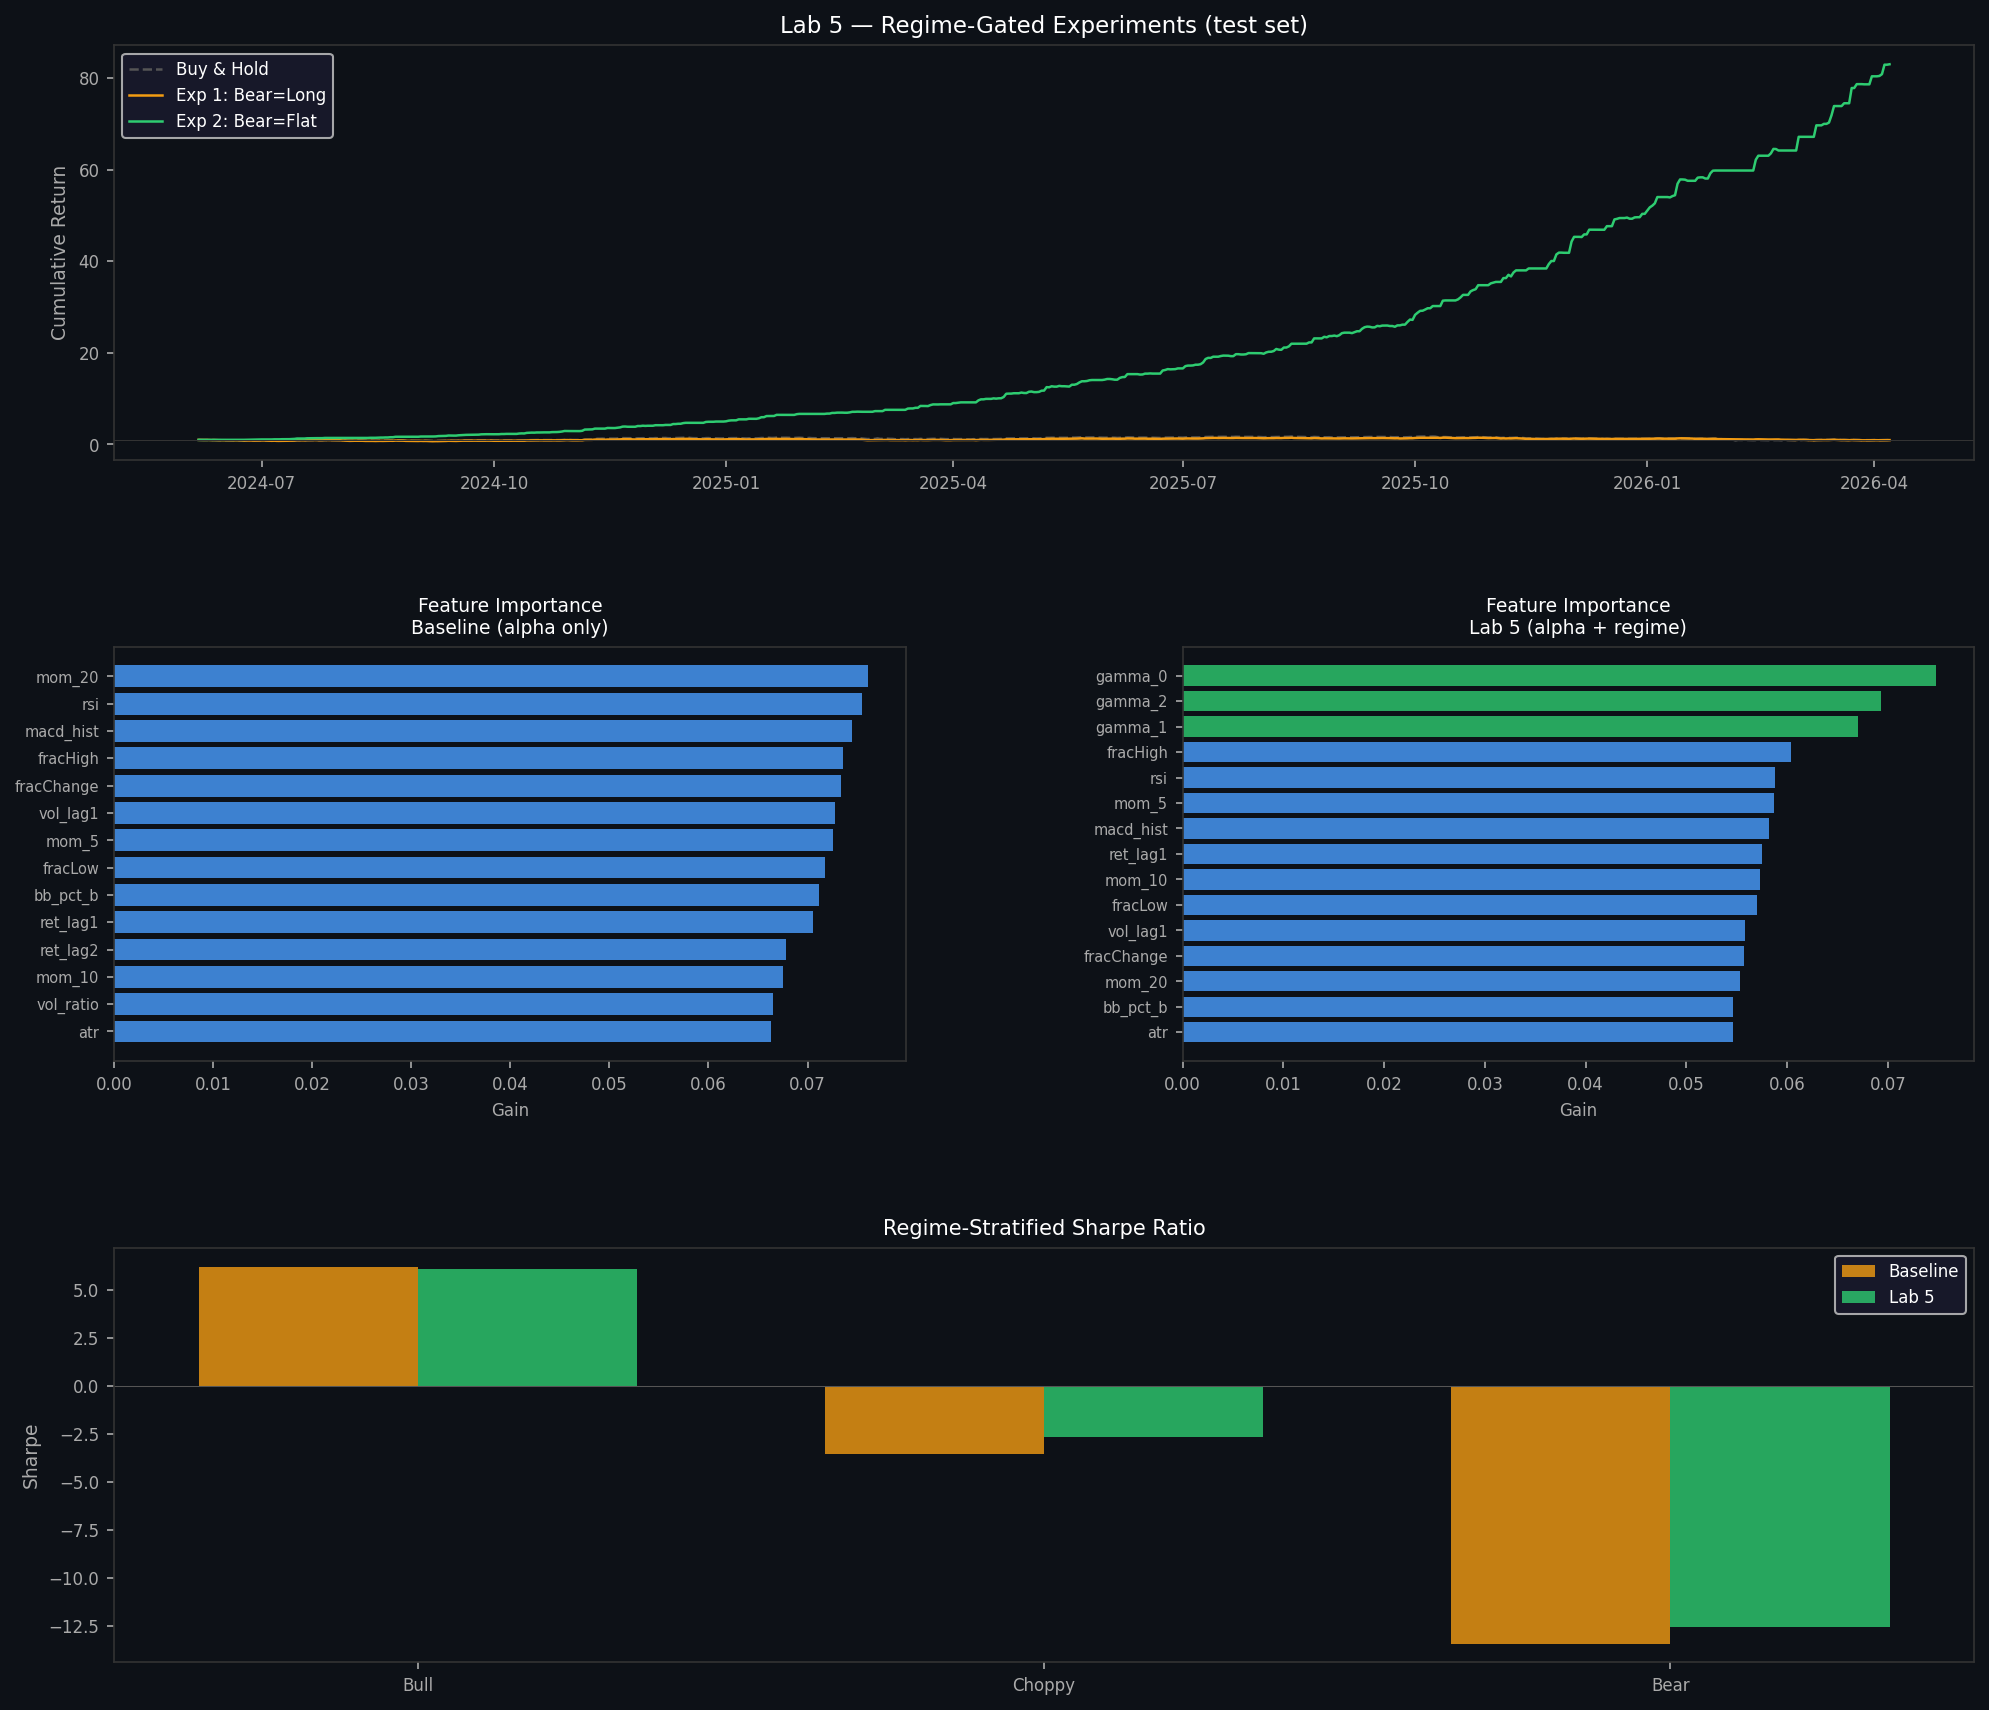
Task: Click the green line swatch for Exp 2
Action: coord(146,122)
